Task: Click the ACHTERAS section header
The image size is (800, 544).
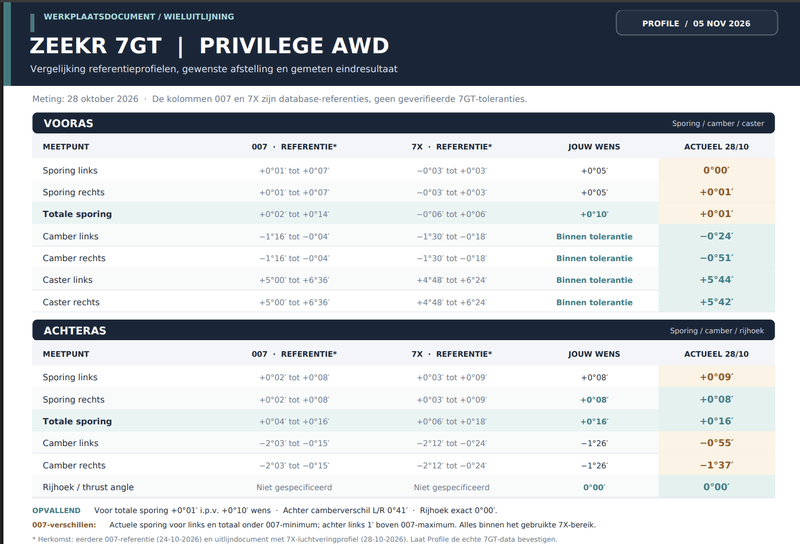Action: (x=403, y=330)
